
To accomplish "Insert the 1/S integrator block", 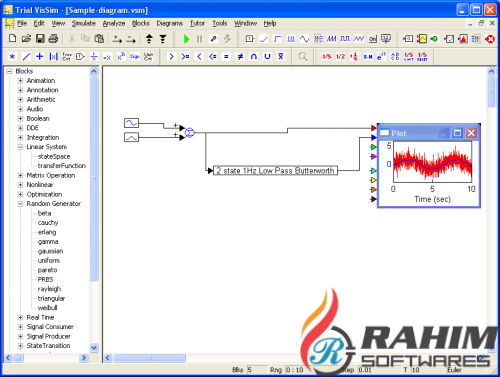I will click(327, 57).
